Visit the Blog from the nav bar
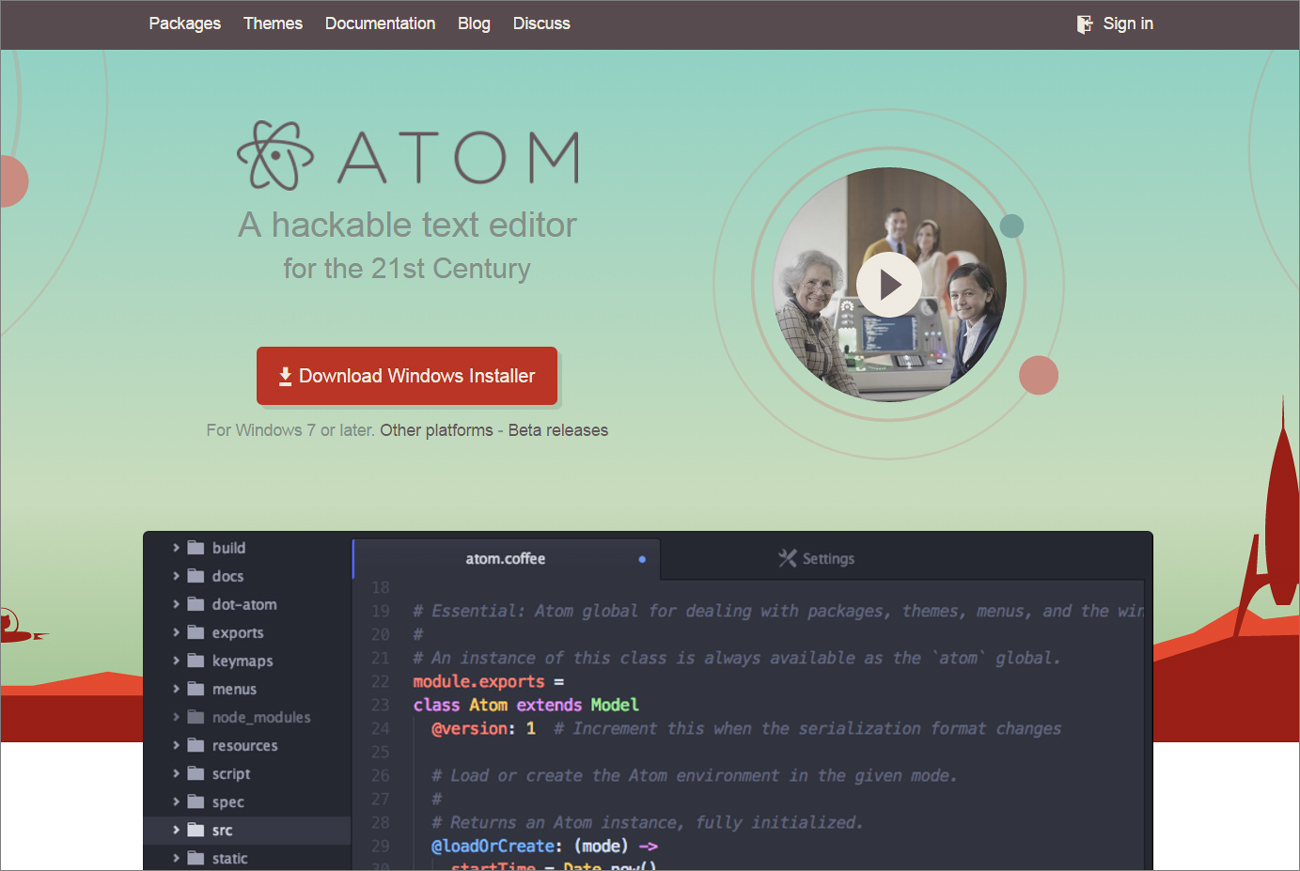 pos(474,24)
